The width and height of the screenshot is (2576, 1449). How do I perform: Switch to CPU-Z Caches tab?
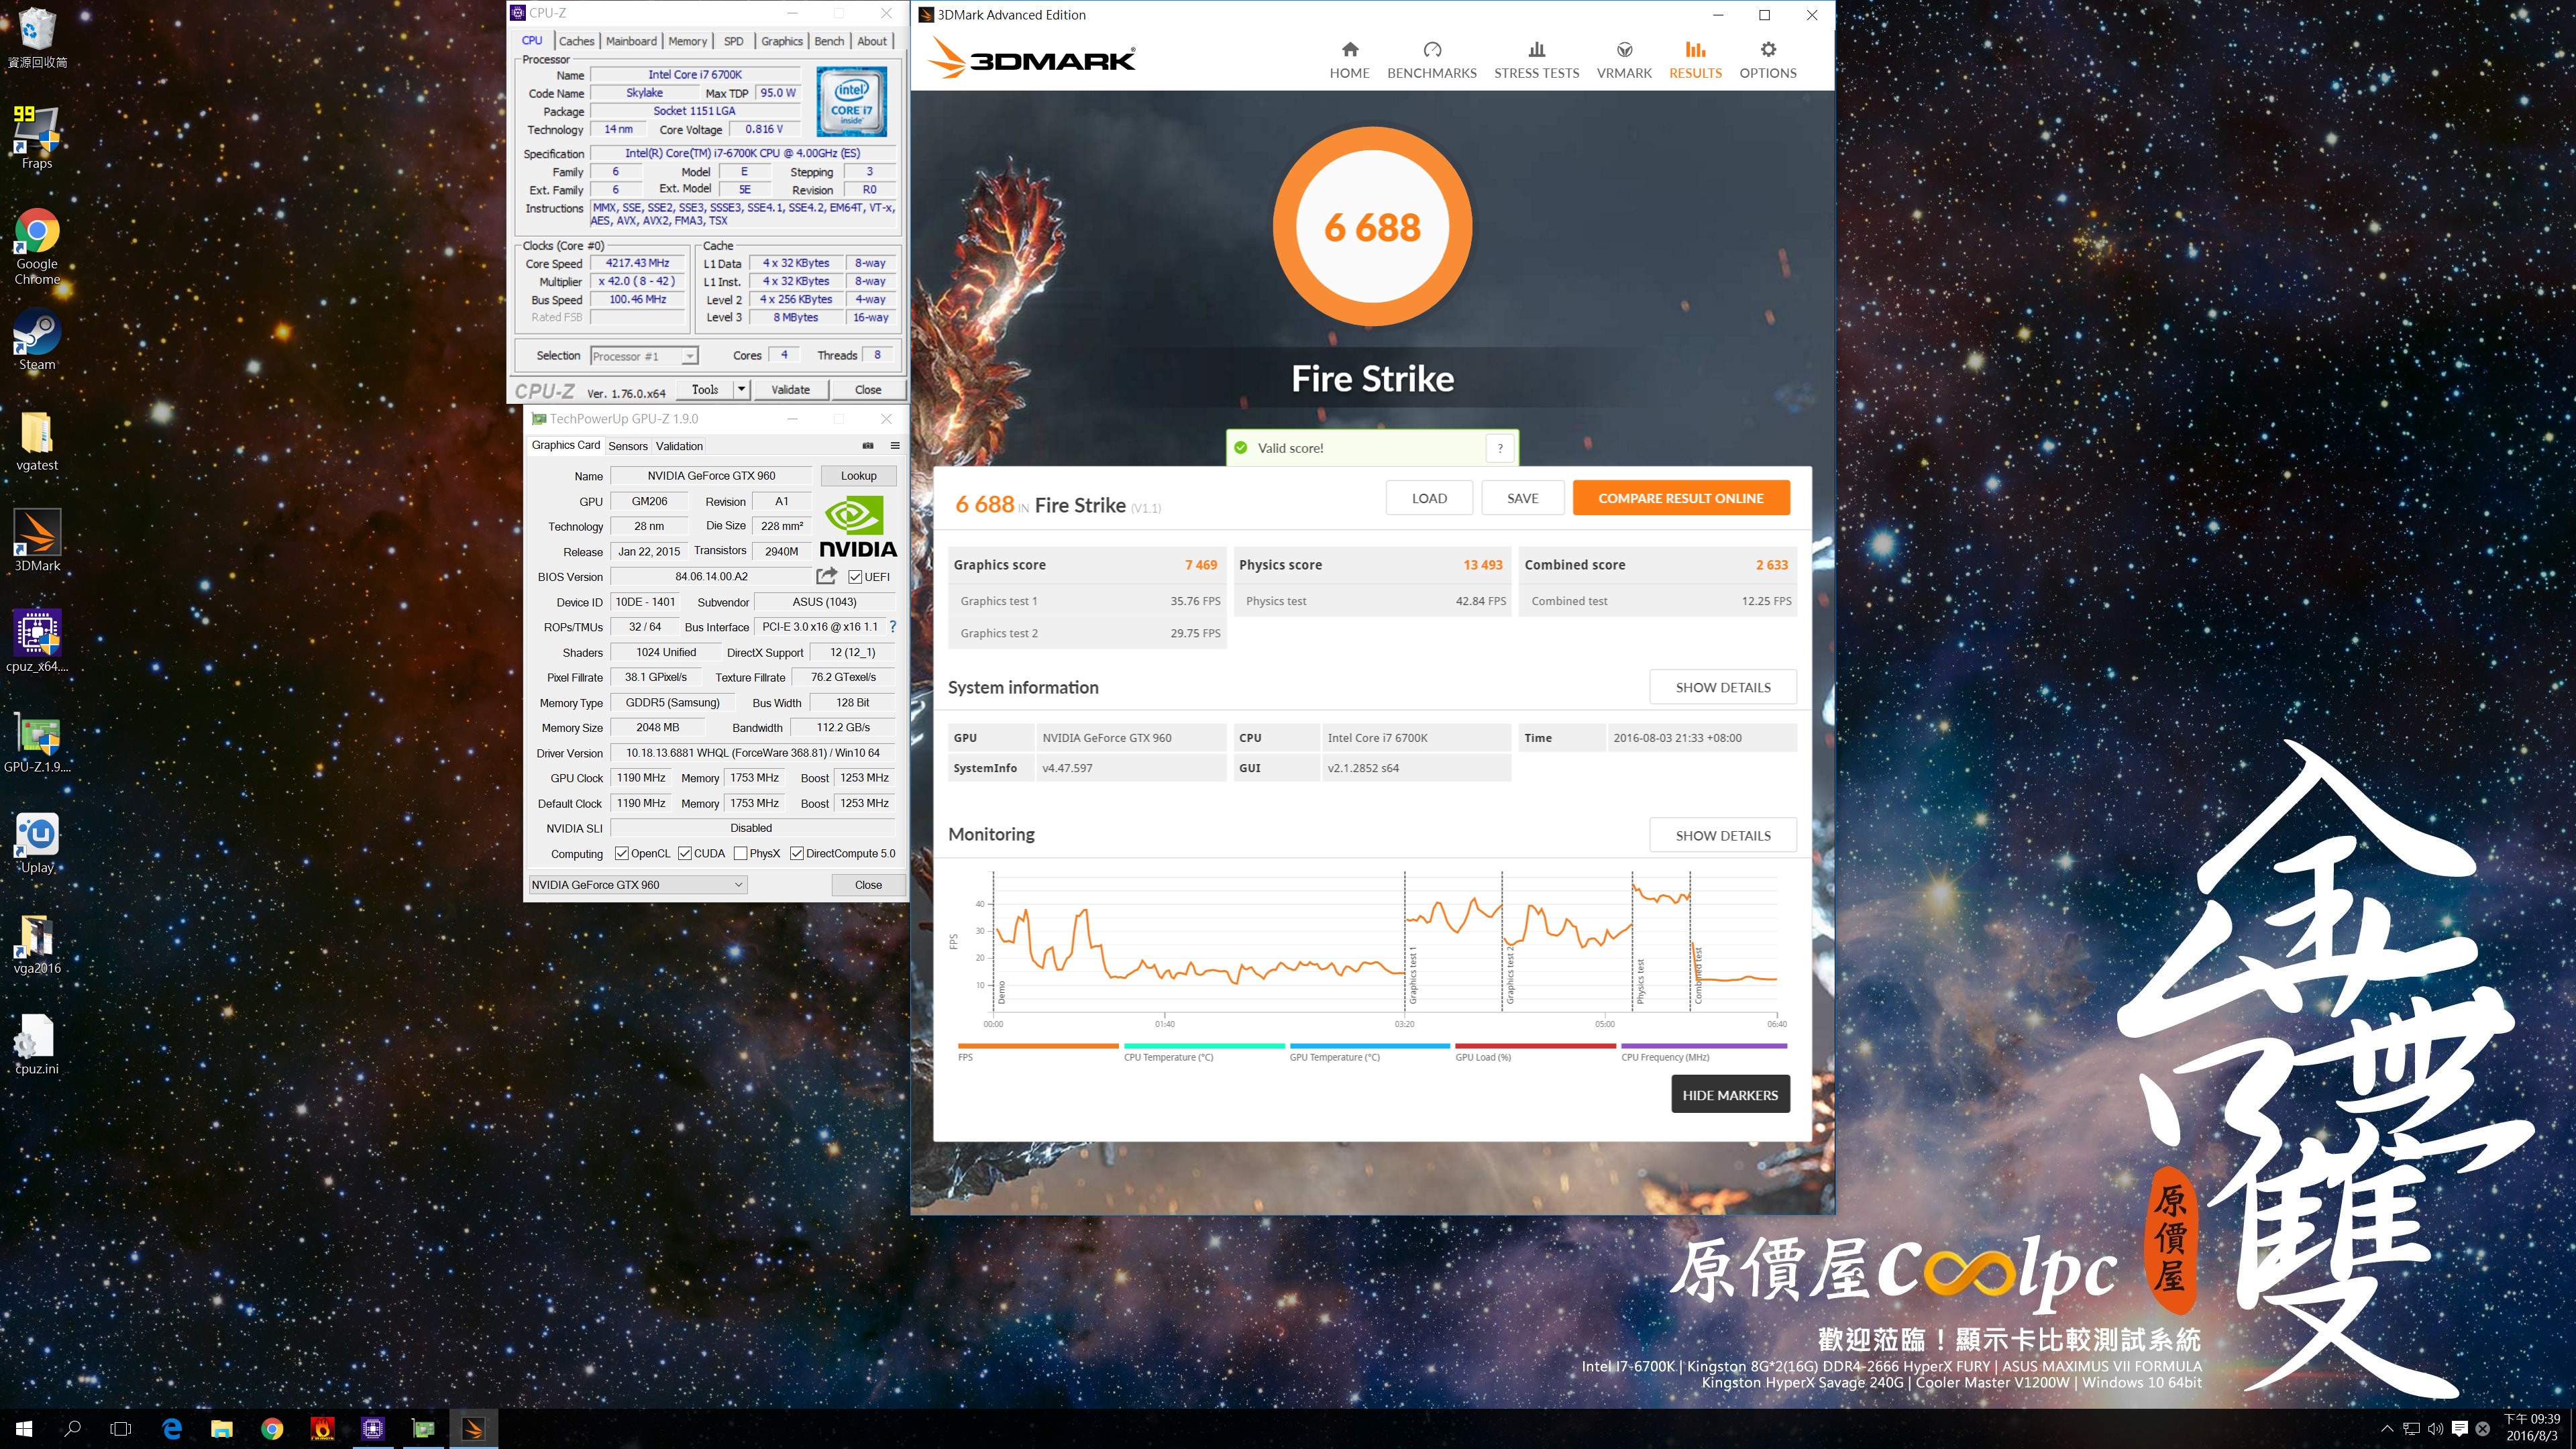(576, 41)
